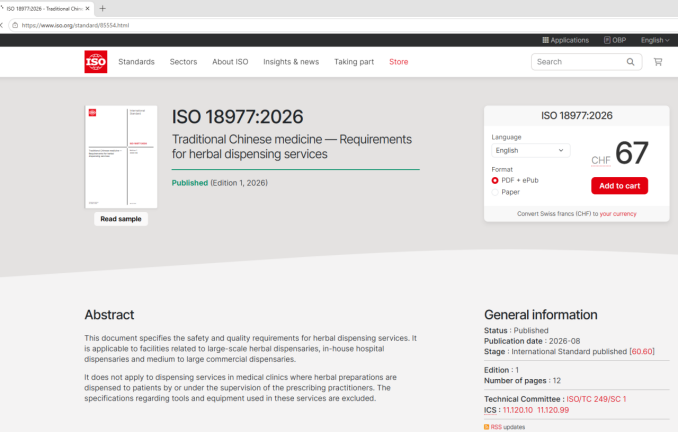Click the Add to cart button

click(x=619, y=186)
